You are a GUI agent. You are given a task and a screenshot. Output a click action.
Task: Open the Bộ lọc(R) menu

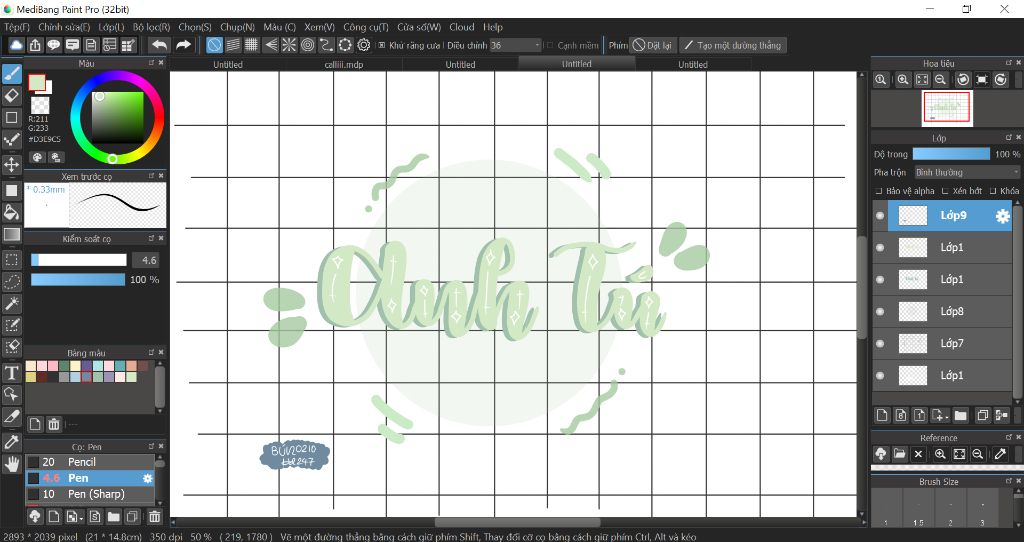tap(152, 27)
